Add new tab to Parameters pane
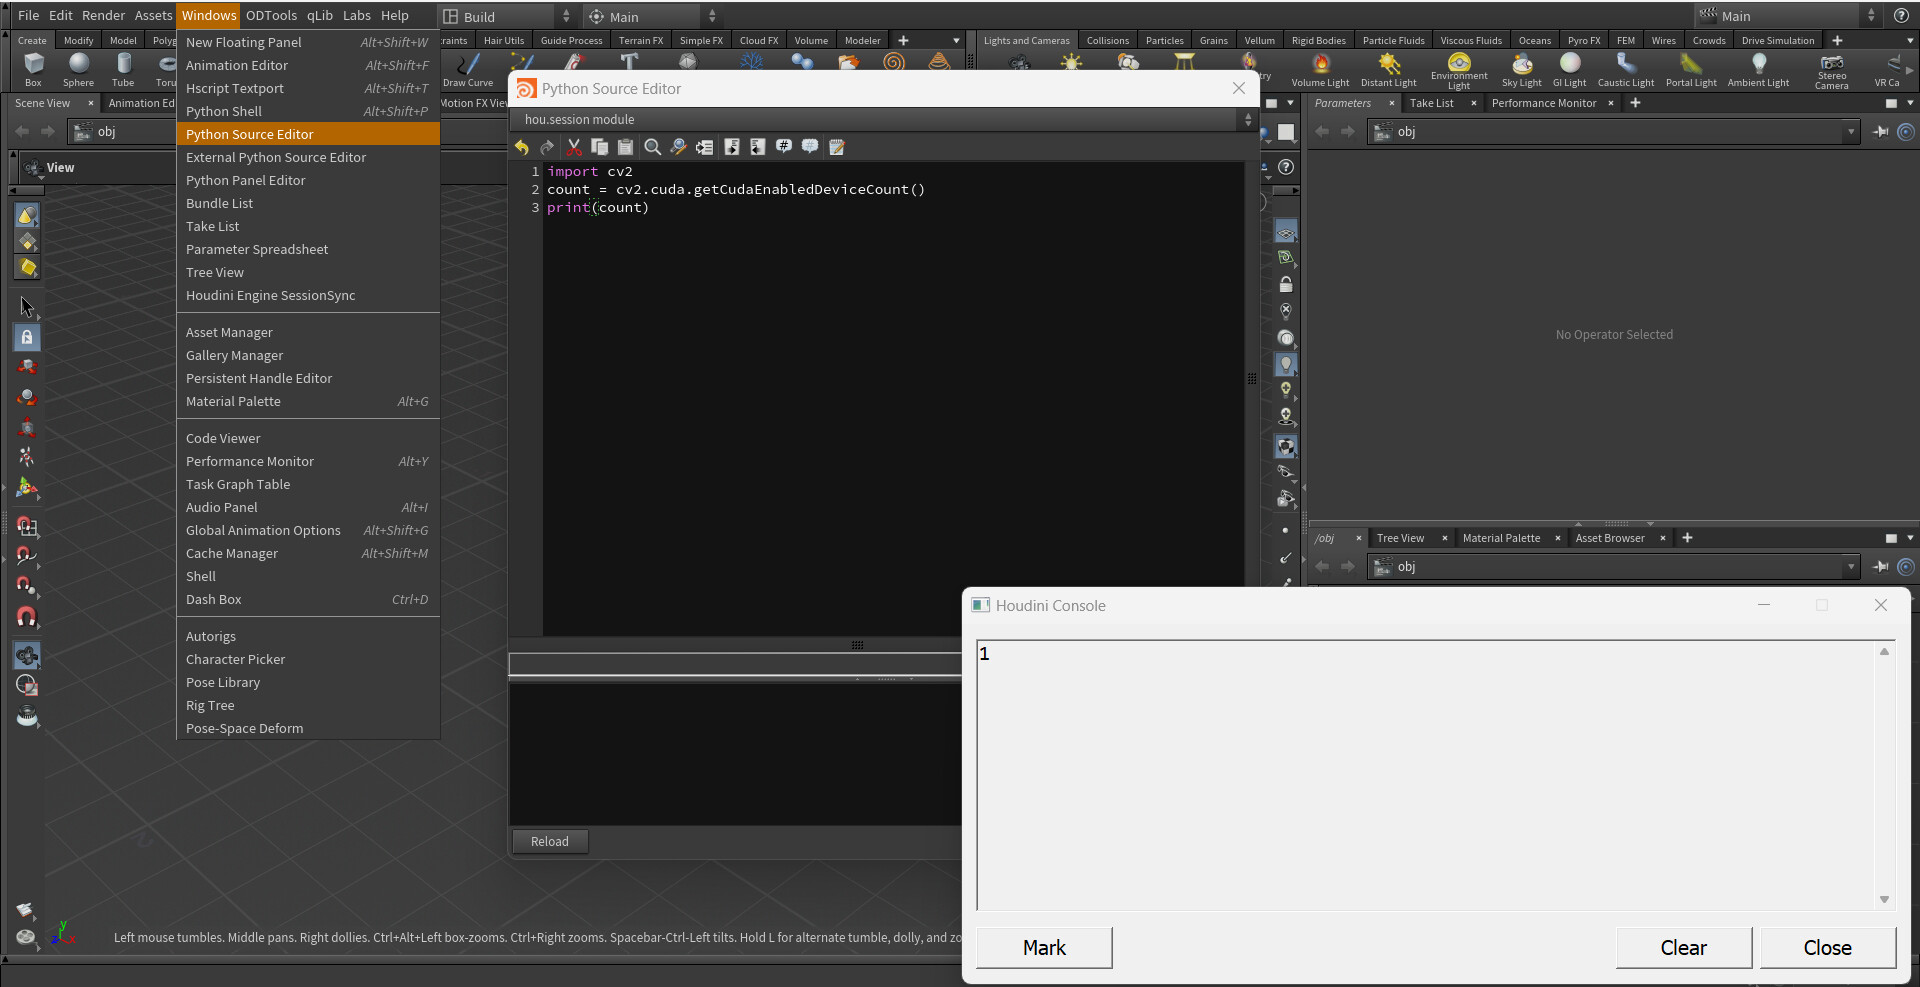The image size is (1920, 987). (1635, 103)
